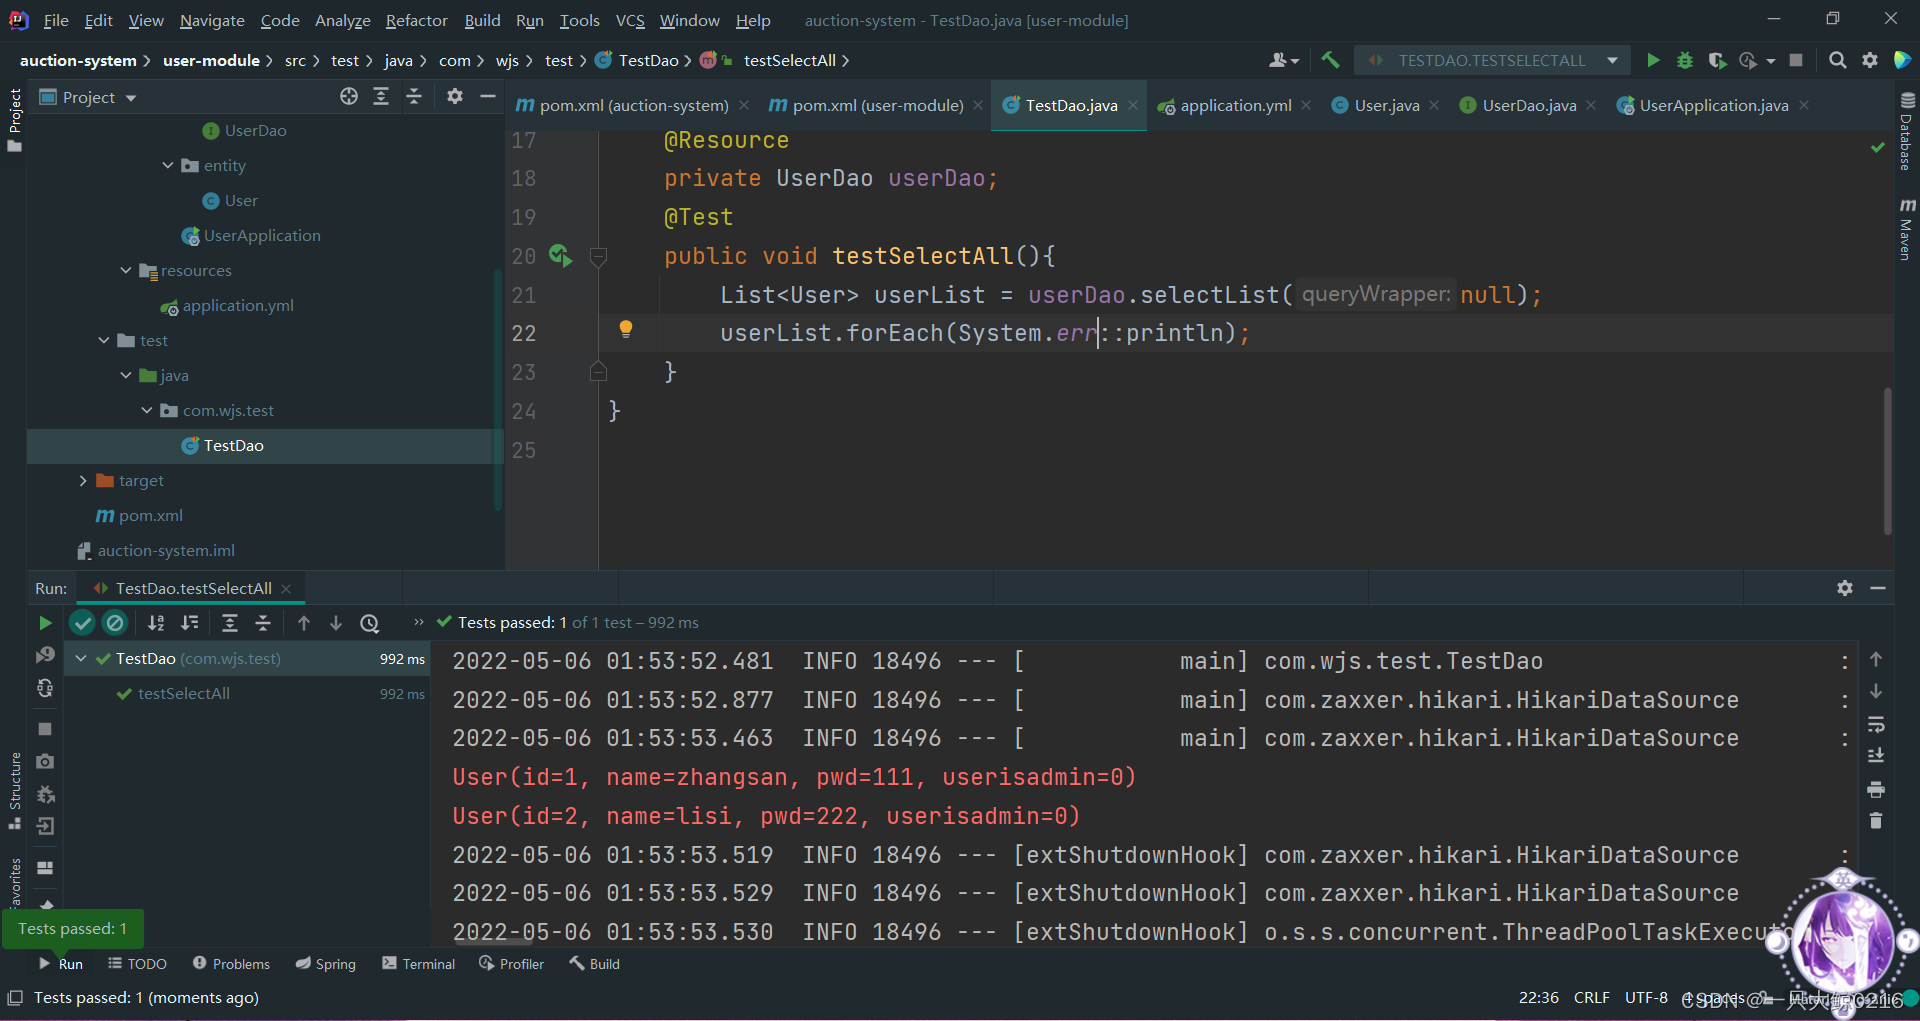Image resolution: width=1920 pixels, height=1021 pixels.
Task: Build the project with the hammer icon
Action: pos(1330,60)
